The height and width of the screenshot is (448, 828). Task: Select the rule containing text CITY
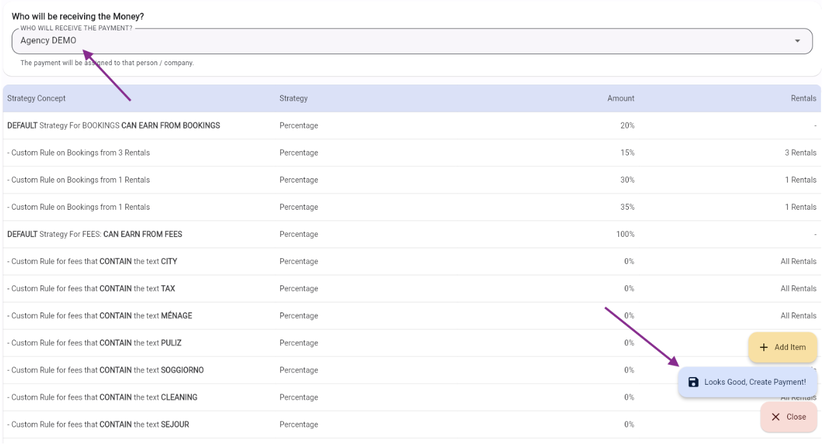412,262
